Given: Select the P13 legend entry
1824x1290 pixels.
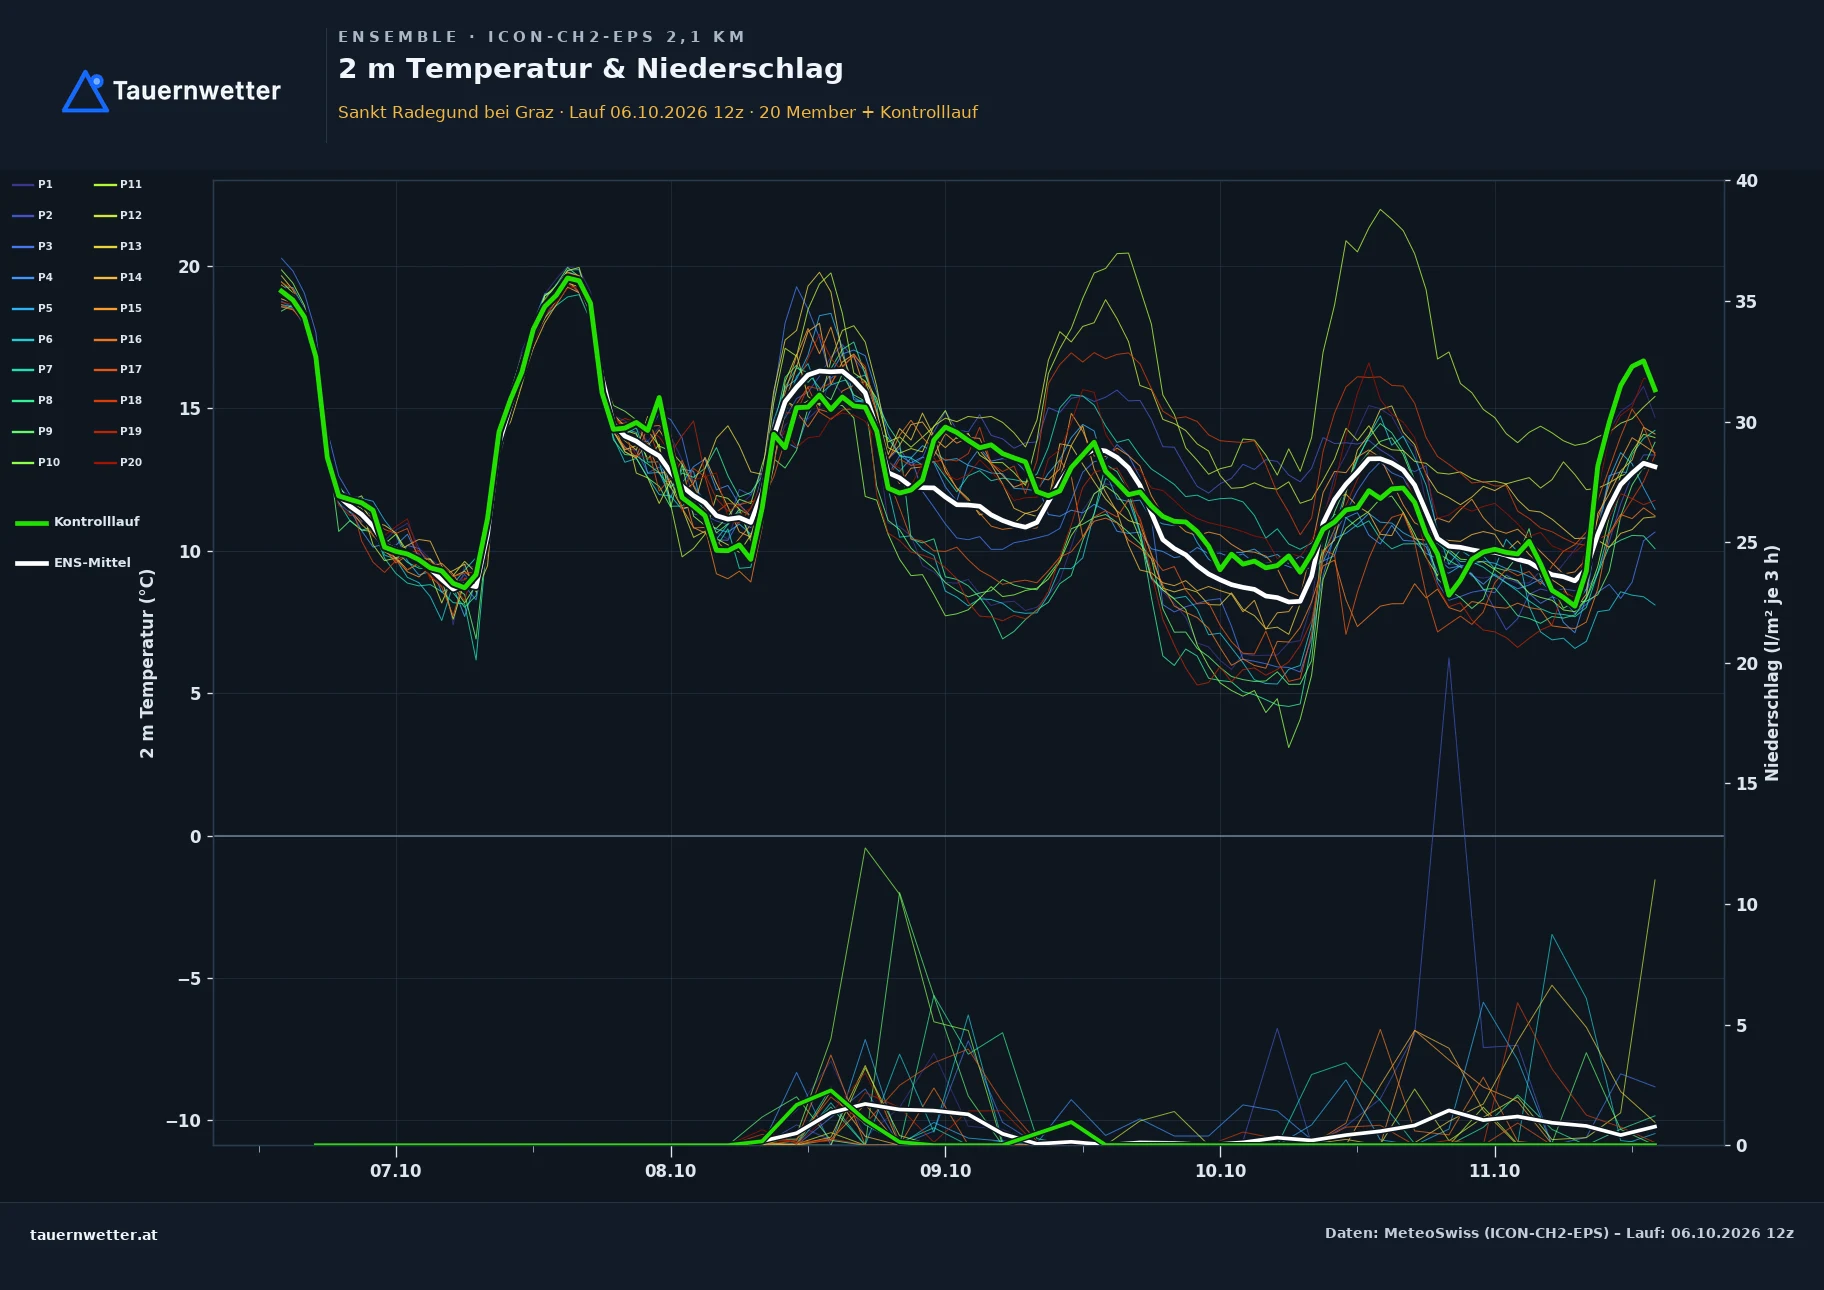Looking at the screenshot, I should (x=118, y=246).
